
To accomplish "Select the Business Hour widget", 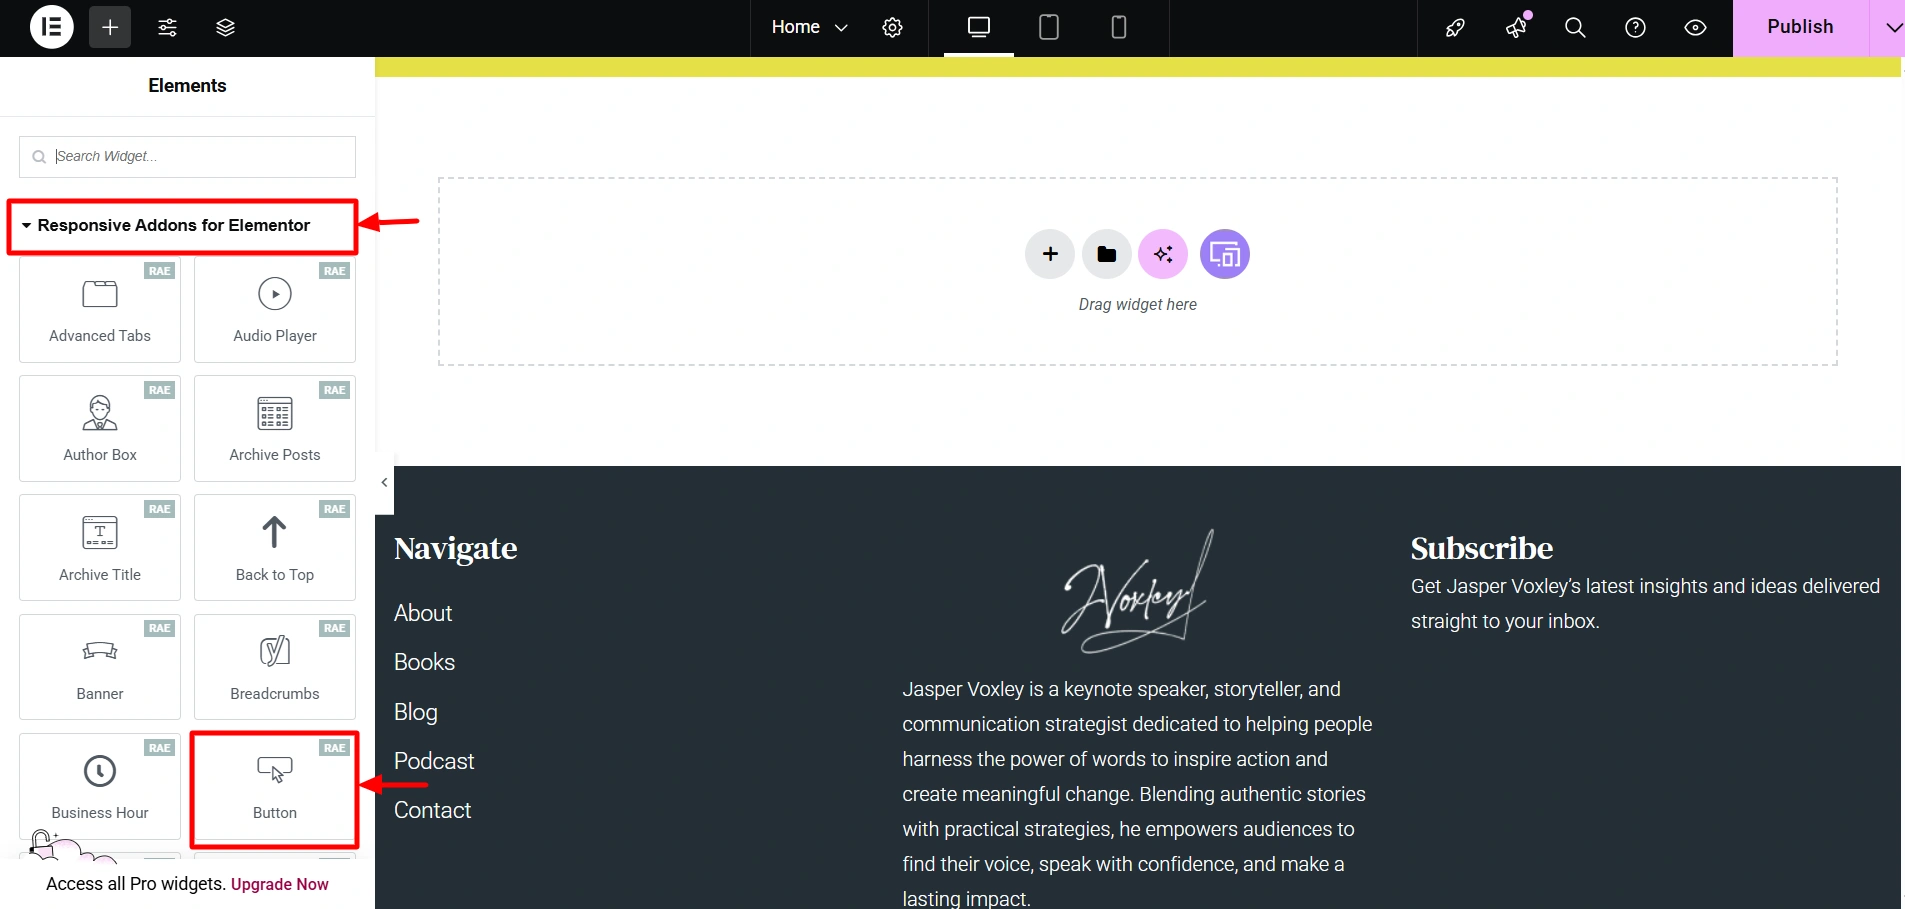I will (x=100, y=786).
